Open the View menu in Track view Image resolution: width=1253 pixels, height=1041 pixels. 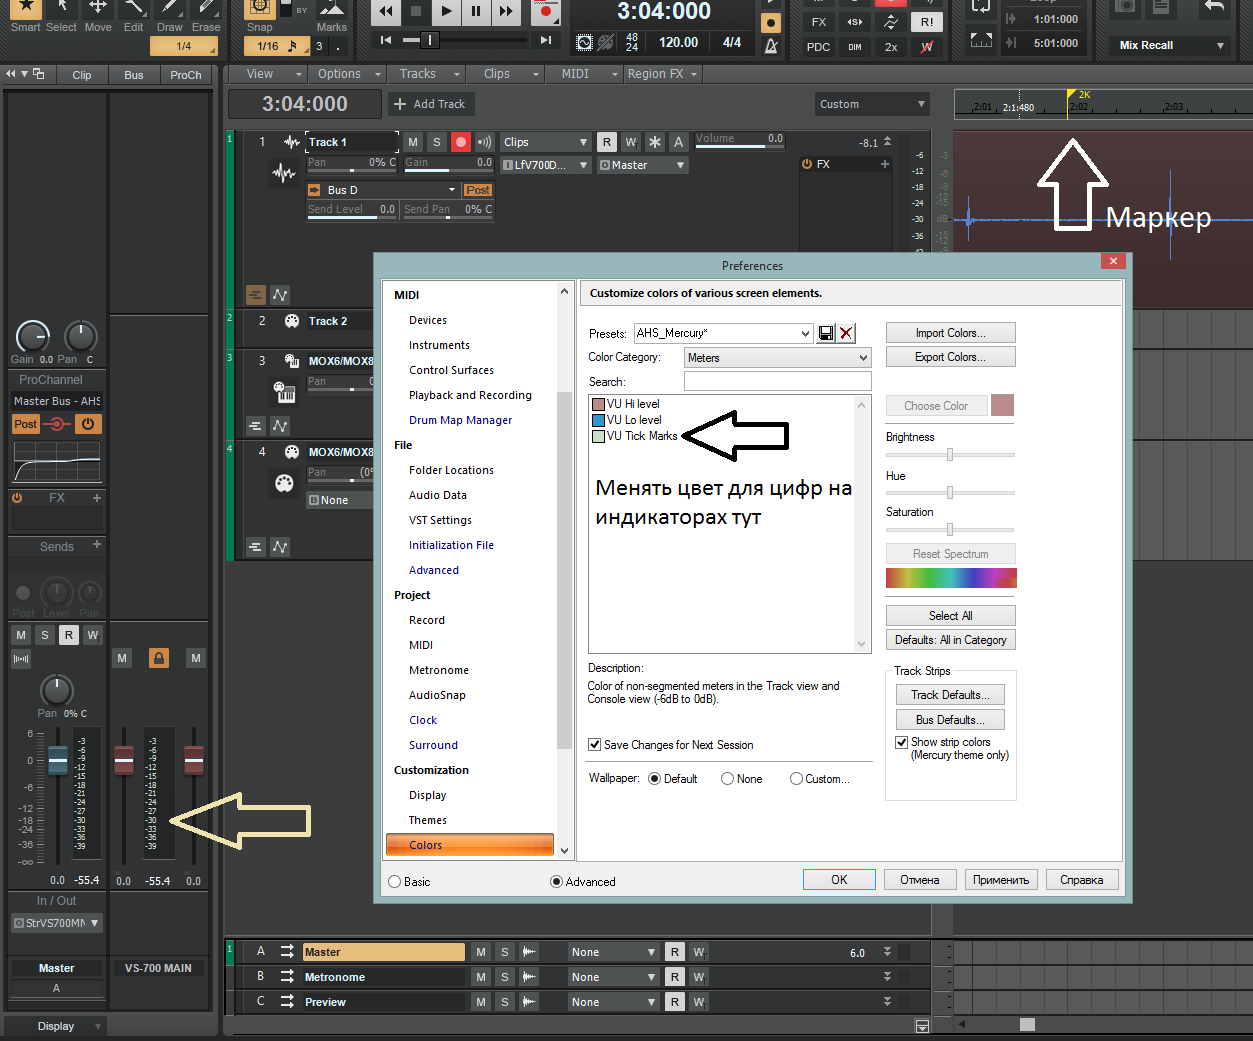pos(266,74)
